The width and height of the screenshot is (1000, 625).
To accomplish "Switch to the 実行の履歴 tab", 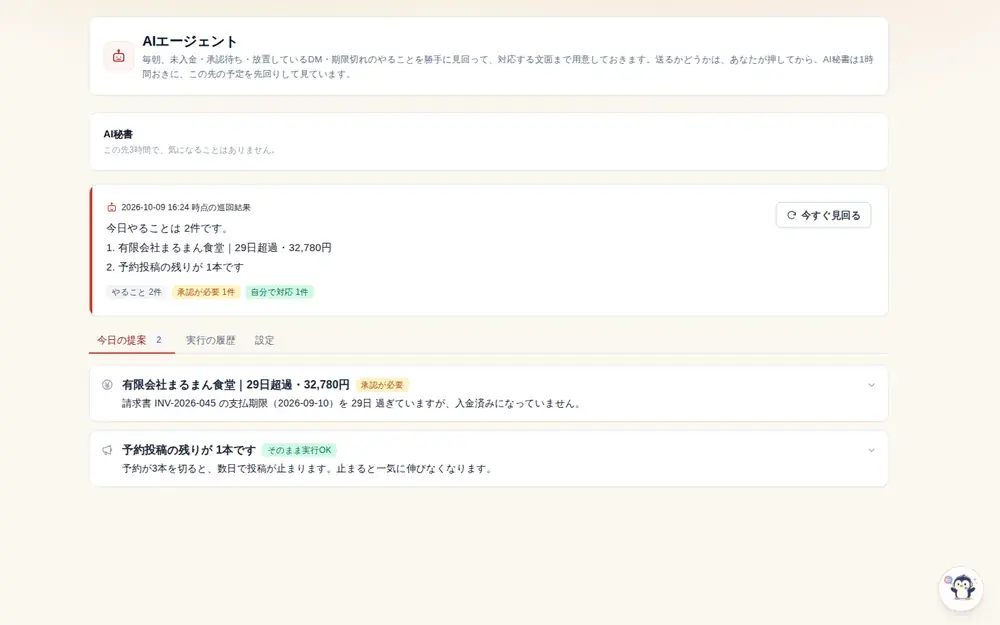I will (210, 341).
